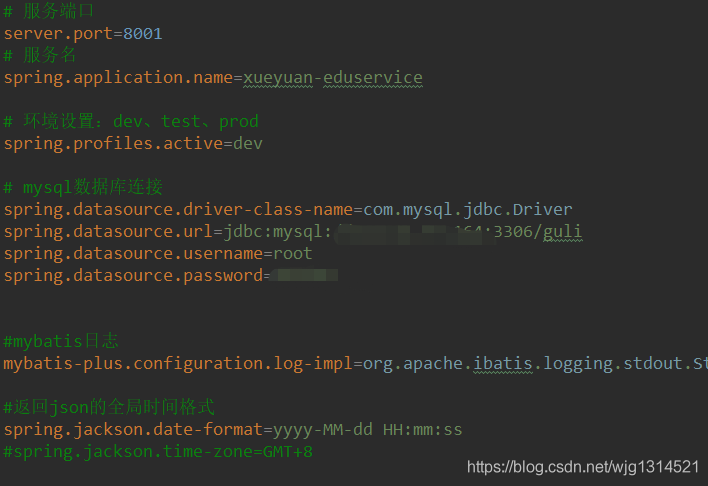
Task: Click the spring.profiles.active property key
Action: click(113, 144)
